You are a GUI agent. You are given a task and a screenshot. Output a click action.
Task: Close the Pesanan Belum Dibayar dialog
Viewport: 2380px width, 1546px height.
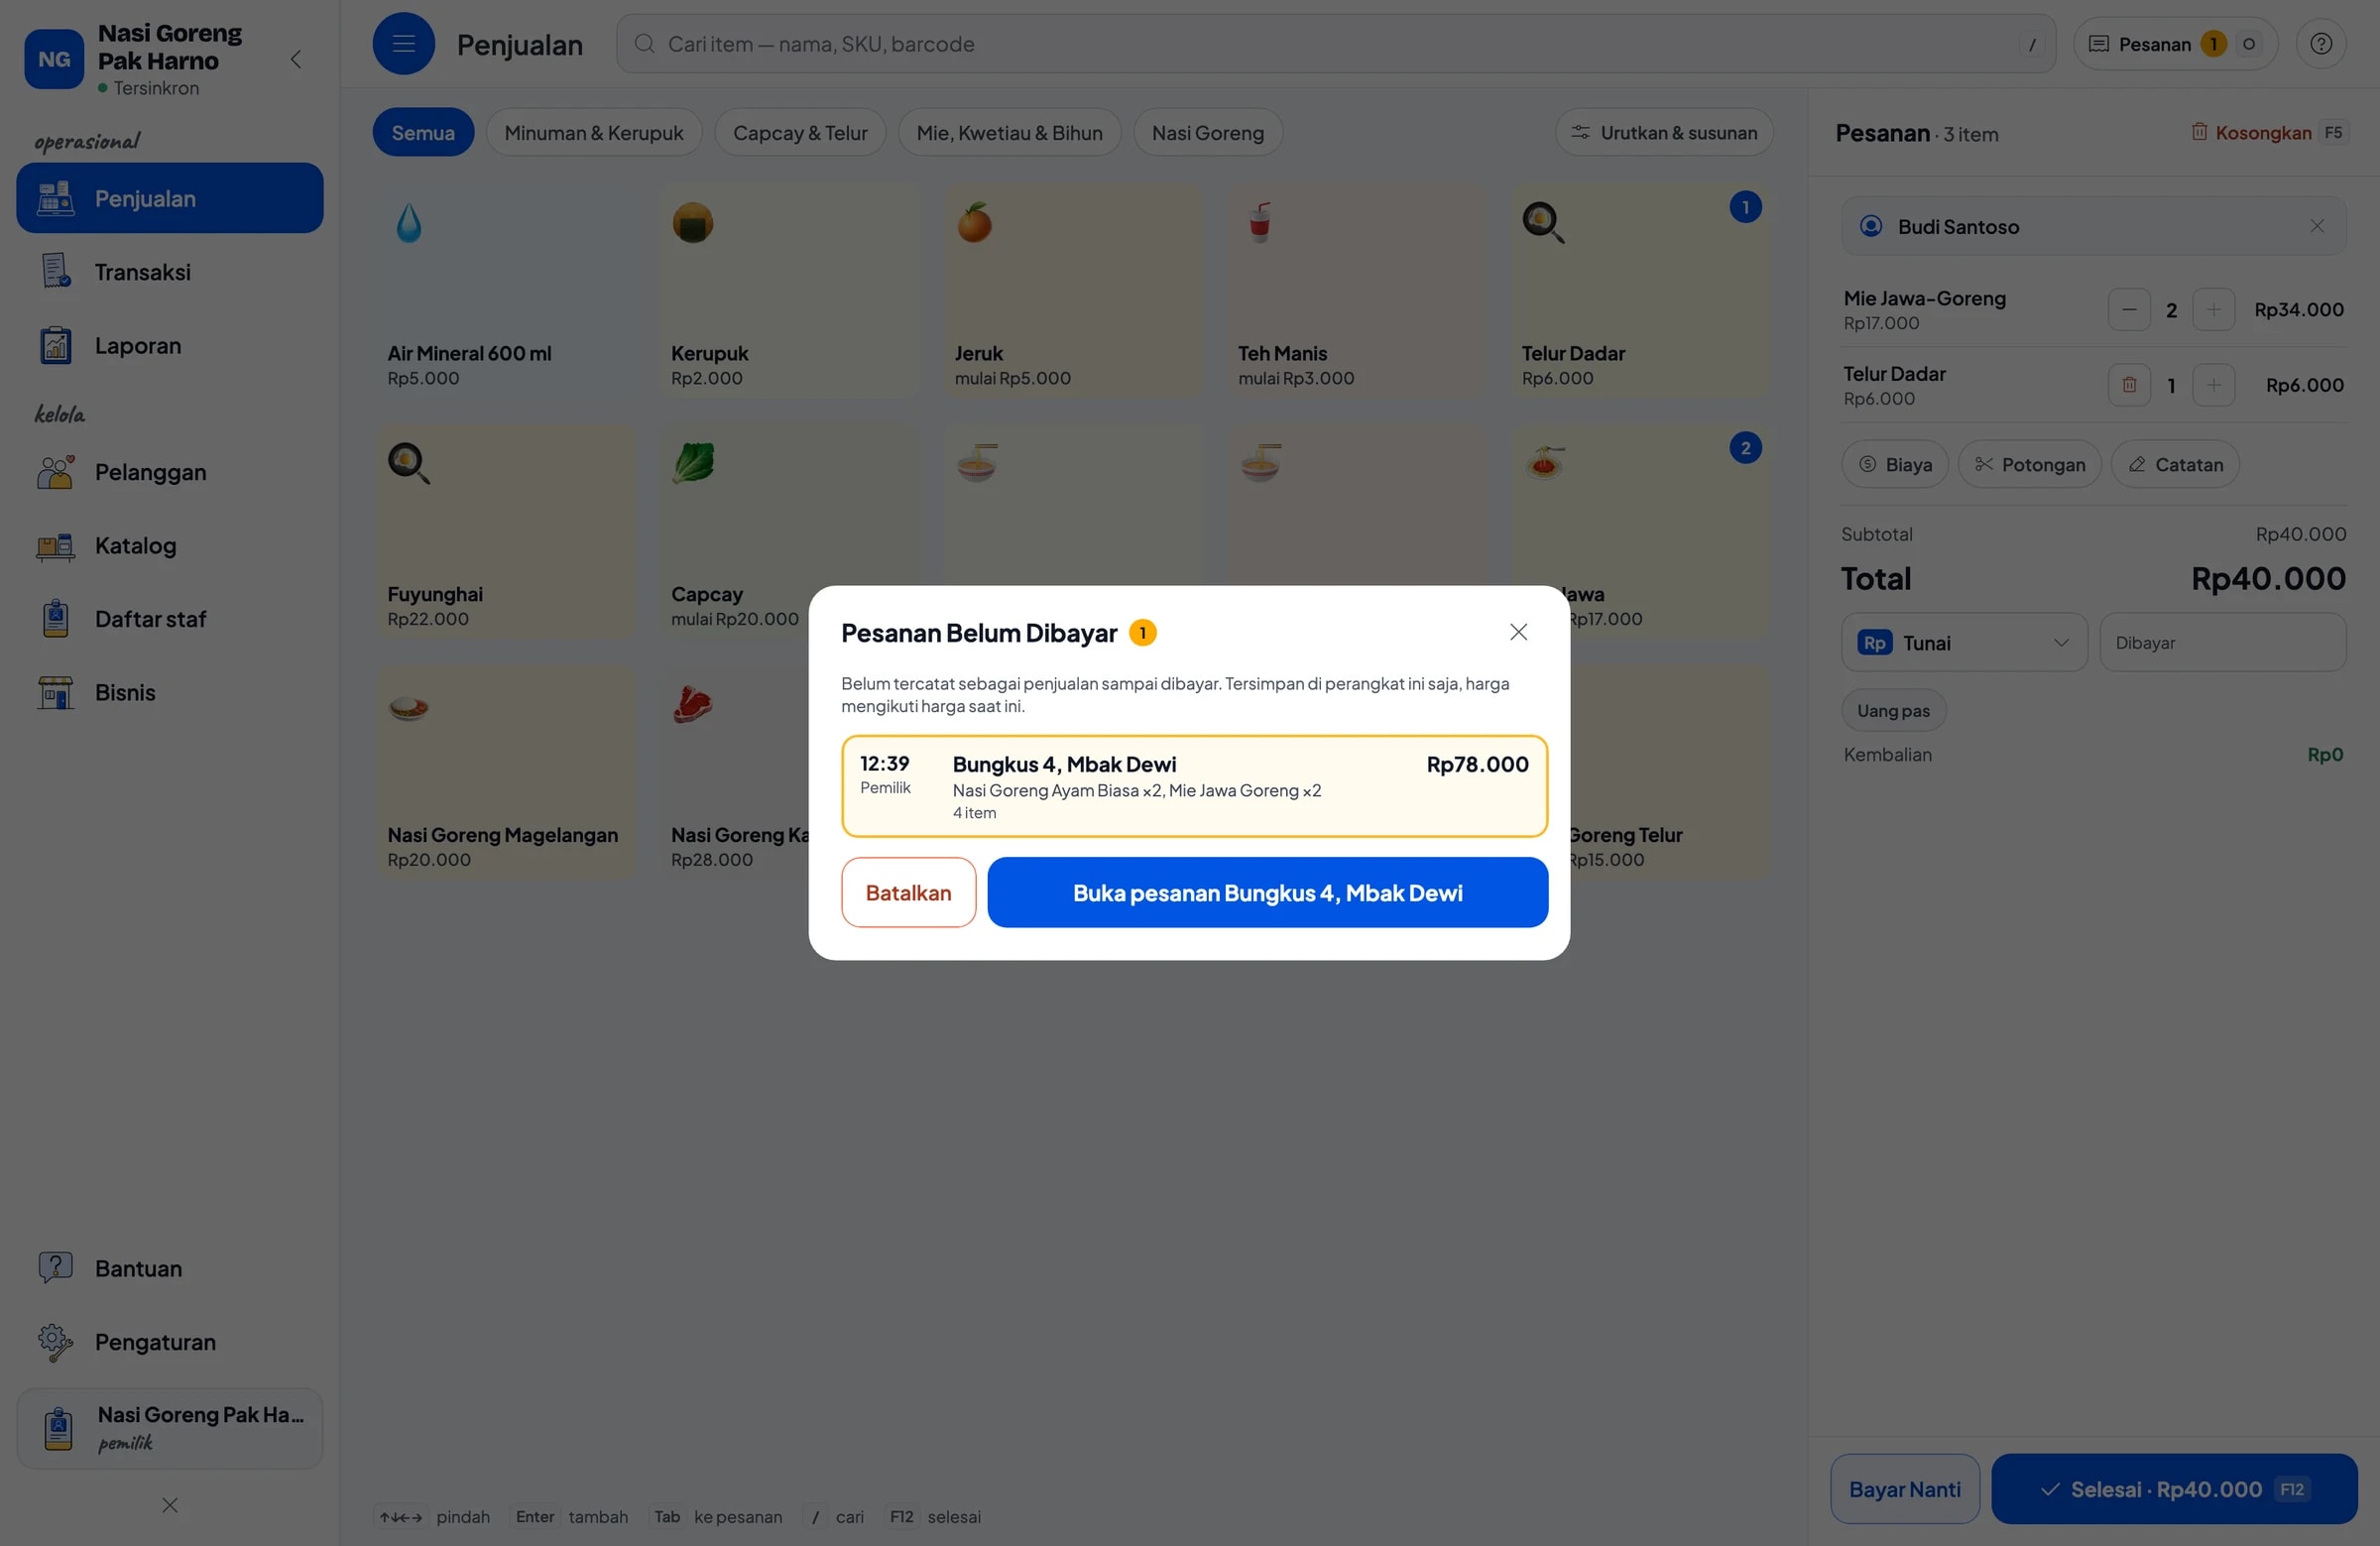[1517, 631]
